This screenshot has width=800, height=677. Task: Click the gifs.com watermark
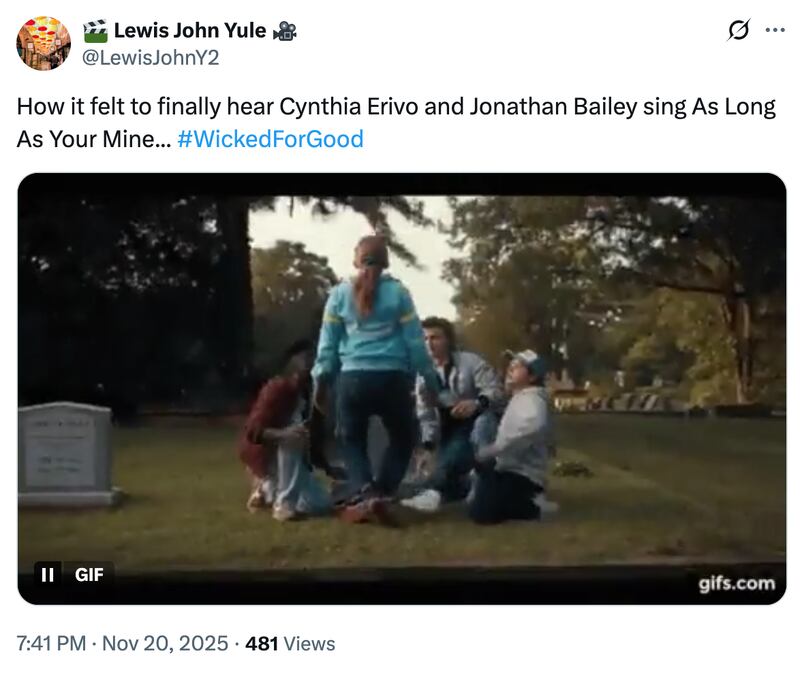[736, 583]
